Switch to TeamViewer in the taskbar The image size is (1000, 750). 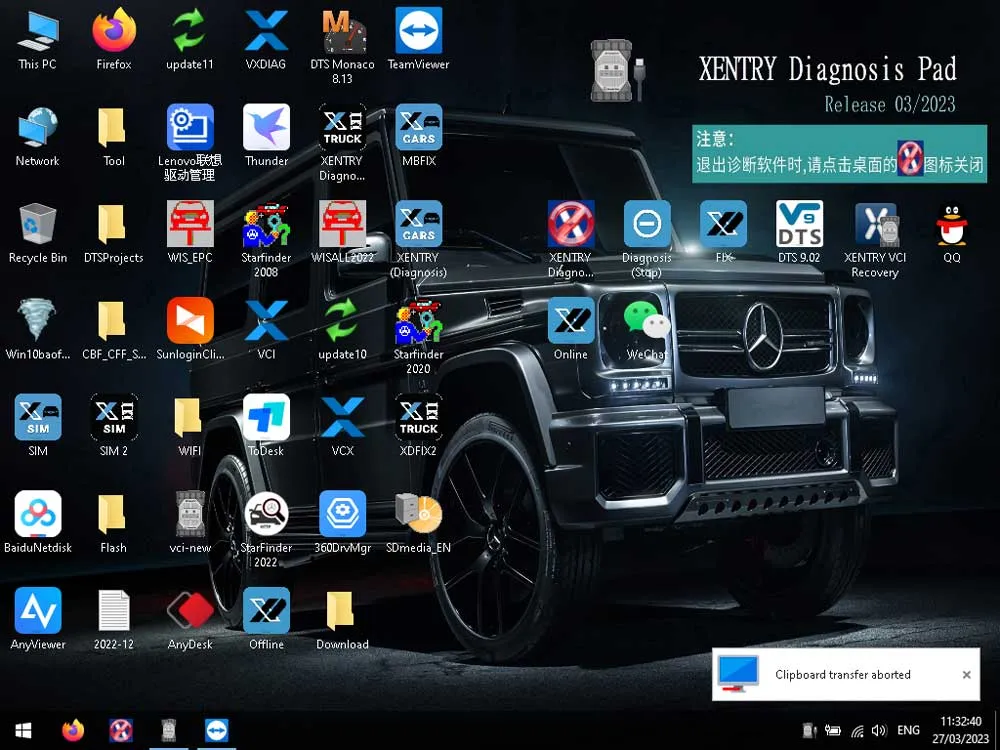(216, 730)
